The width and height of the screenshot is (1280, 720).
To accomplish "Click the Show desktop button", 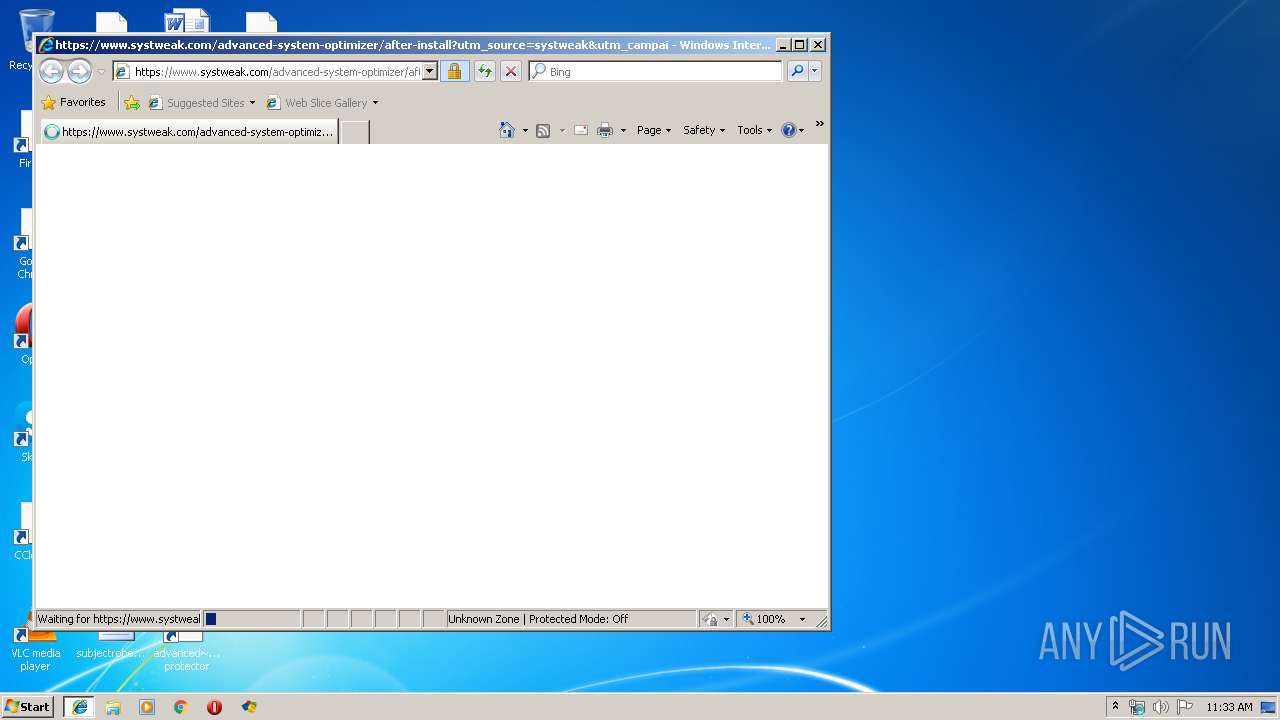I will coord(1268,707).
